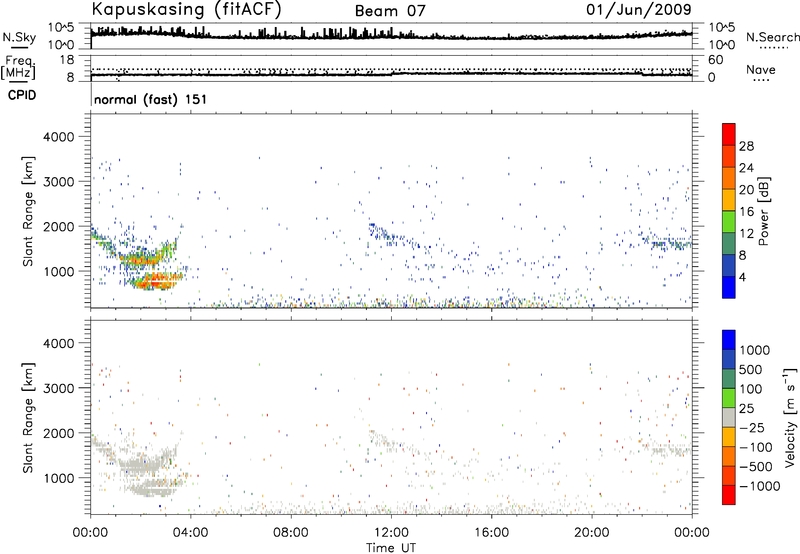Click the 'N.Sky' legend label
Image resolution: width=800 pixels, height=554 pixels.
tap(19, 37)
